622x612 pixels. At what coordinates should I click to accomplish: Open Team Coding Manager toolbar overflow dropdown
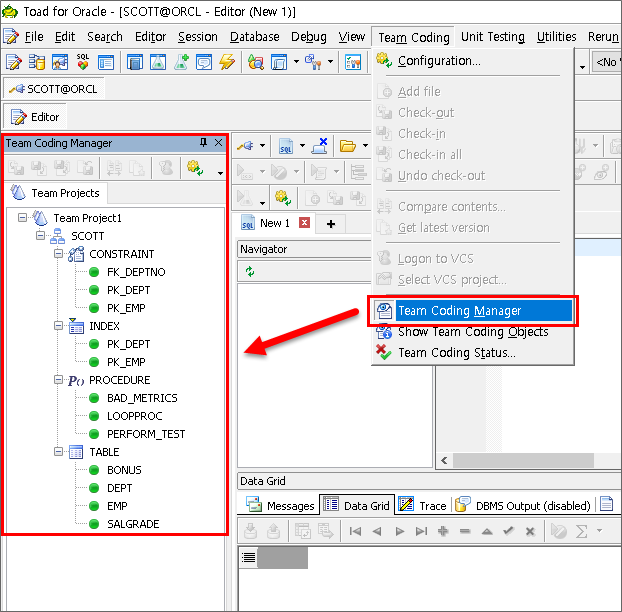pyautogui.click(x=220, y=173)
